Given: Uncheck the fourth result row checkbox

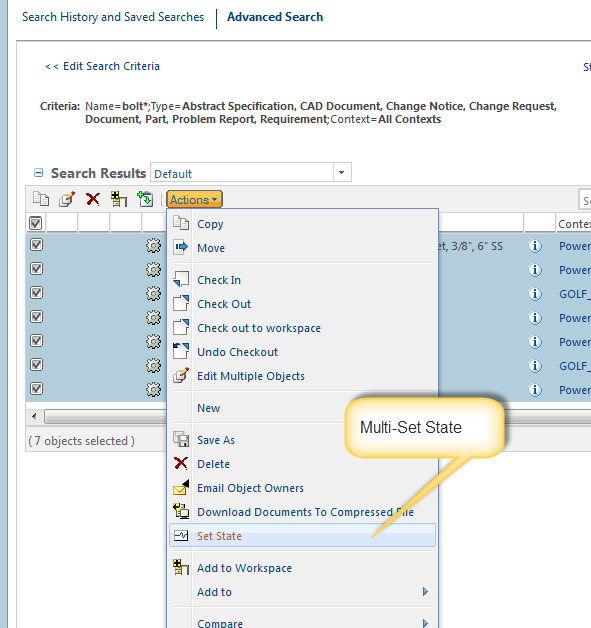Looking at the screenshot, I should click(36, 317).
